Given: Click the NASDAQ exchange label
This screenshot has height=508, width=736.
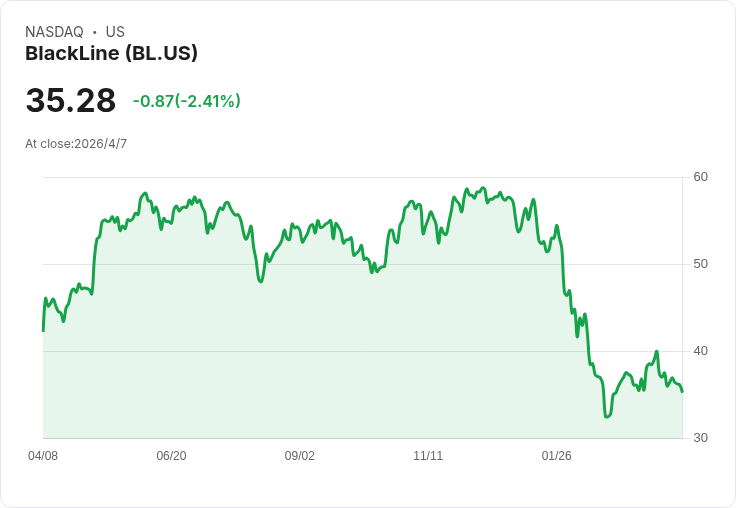Looking at the screenshot, I should tap(54, 32).
